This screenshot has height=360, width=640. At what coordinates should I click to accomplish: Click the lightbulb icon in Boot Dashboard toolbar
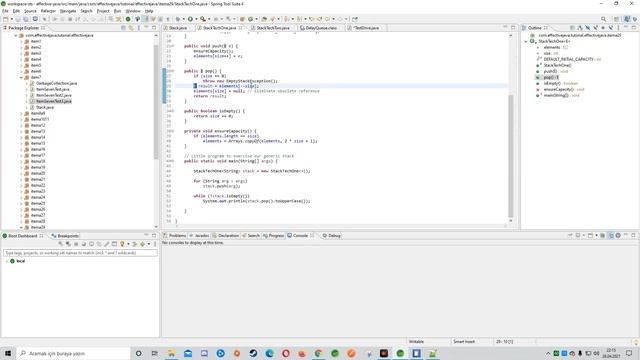122,244
